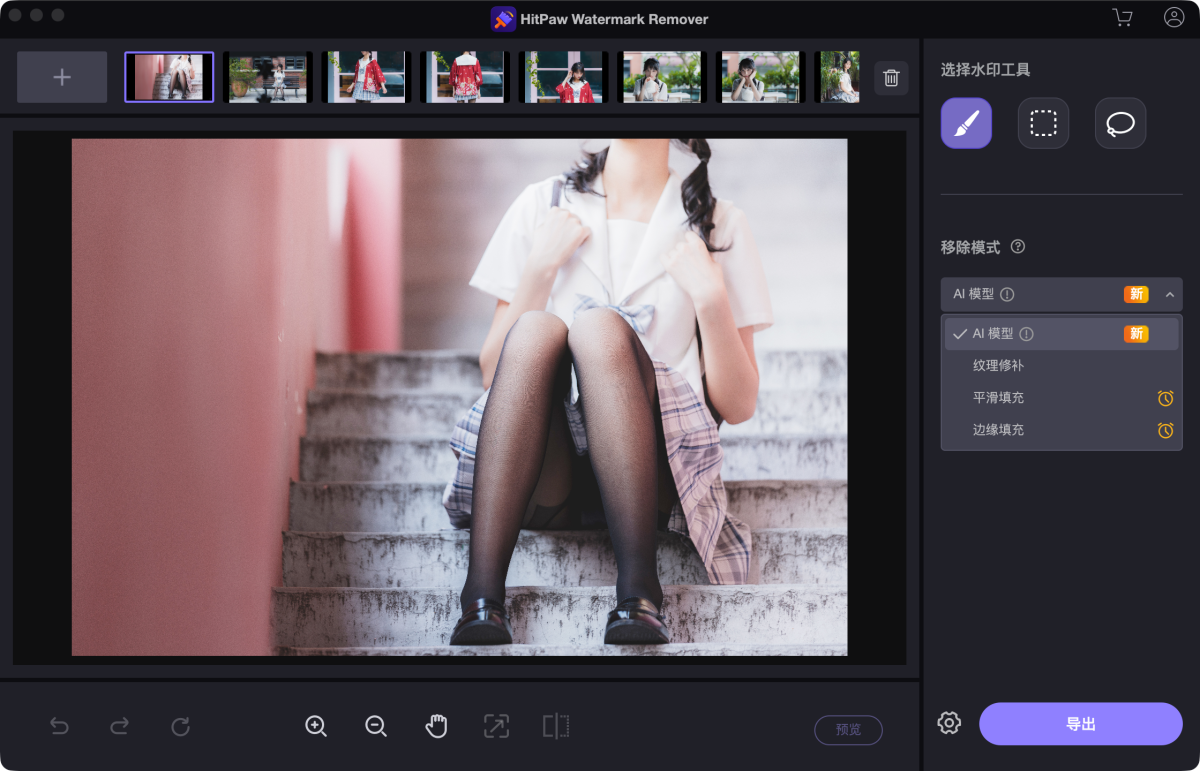1200x771 pixels.
Task: Open the user account icon
Action: [1174, 17]
